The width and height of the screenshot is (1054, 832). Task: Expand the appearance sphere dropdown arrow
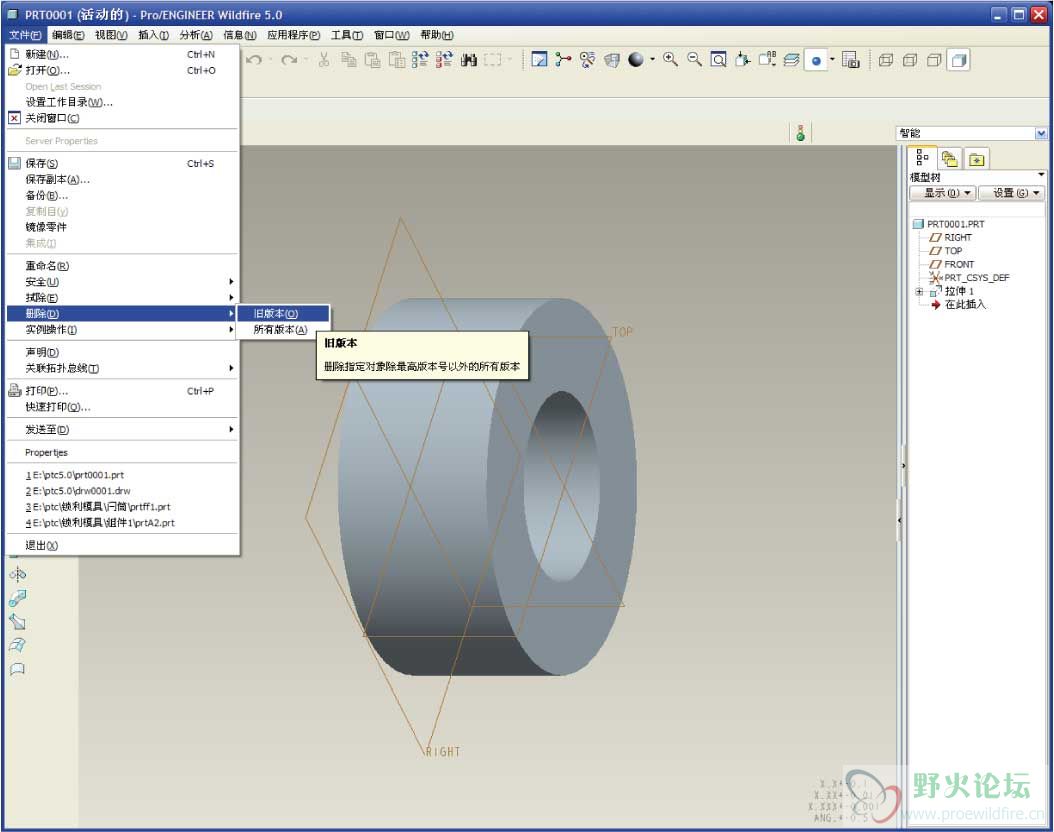652,60
